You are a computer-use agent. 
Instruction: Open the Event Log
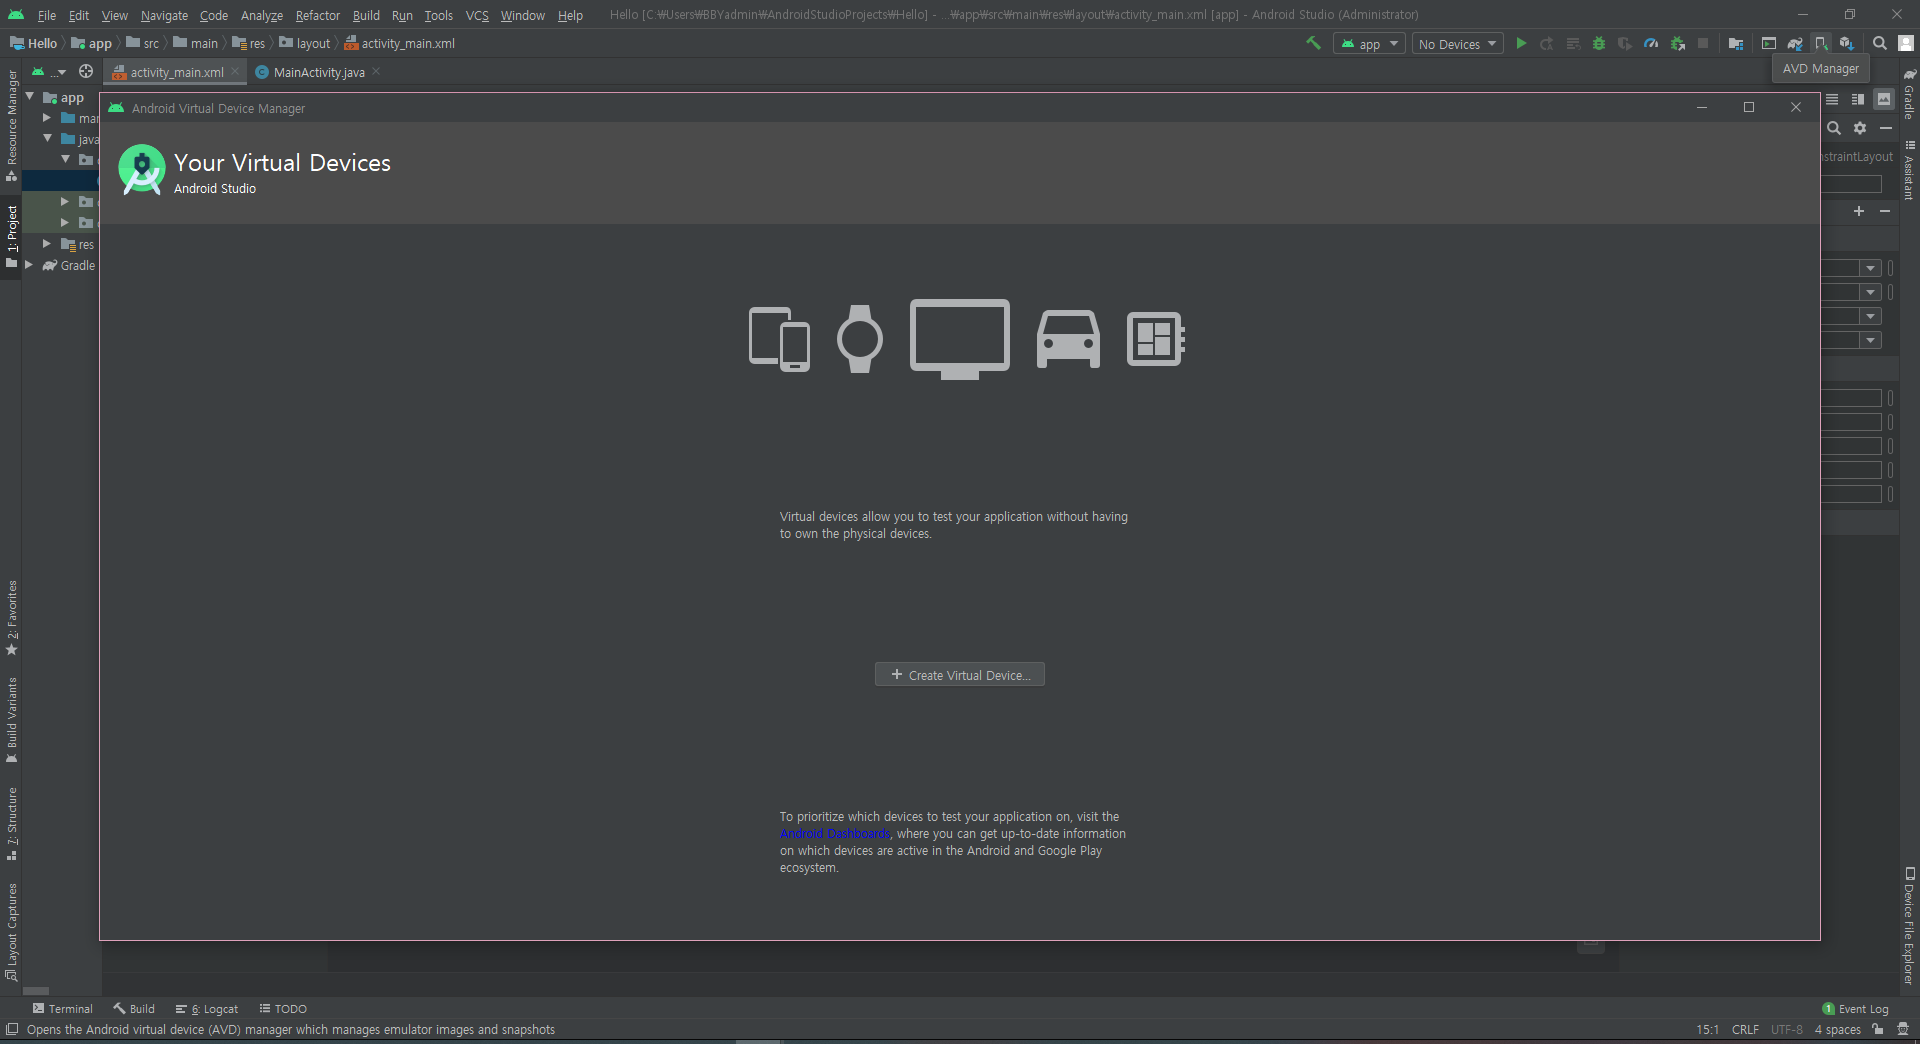[x=1856, y=1009]
